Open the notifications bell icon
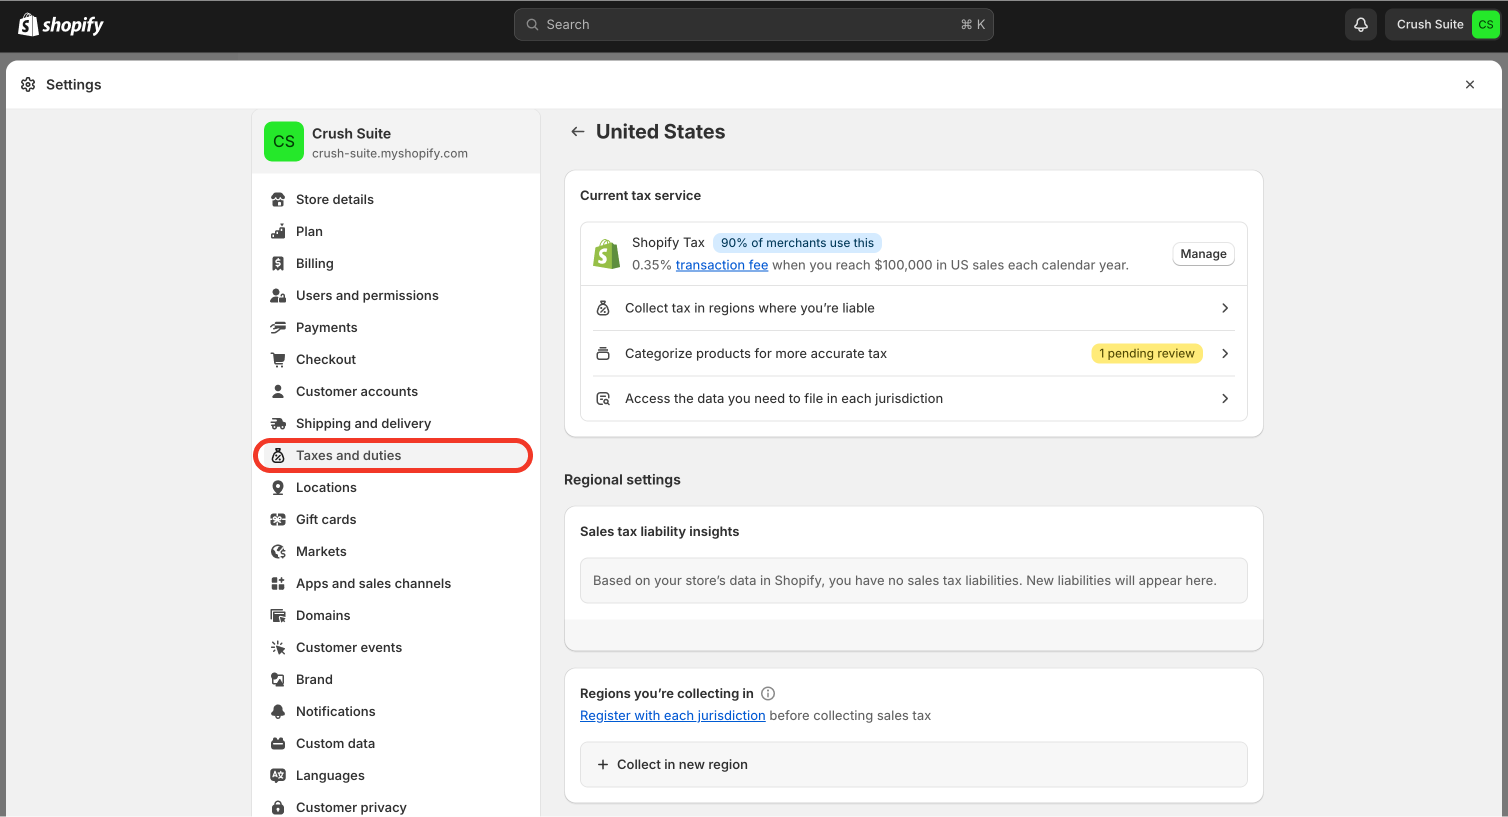This screenshot has height=817, width=1508. click(1361, 25)
